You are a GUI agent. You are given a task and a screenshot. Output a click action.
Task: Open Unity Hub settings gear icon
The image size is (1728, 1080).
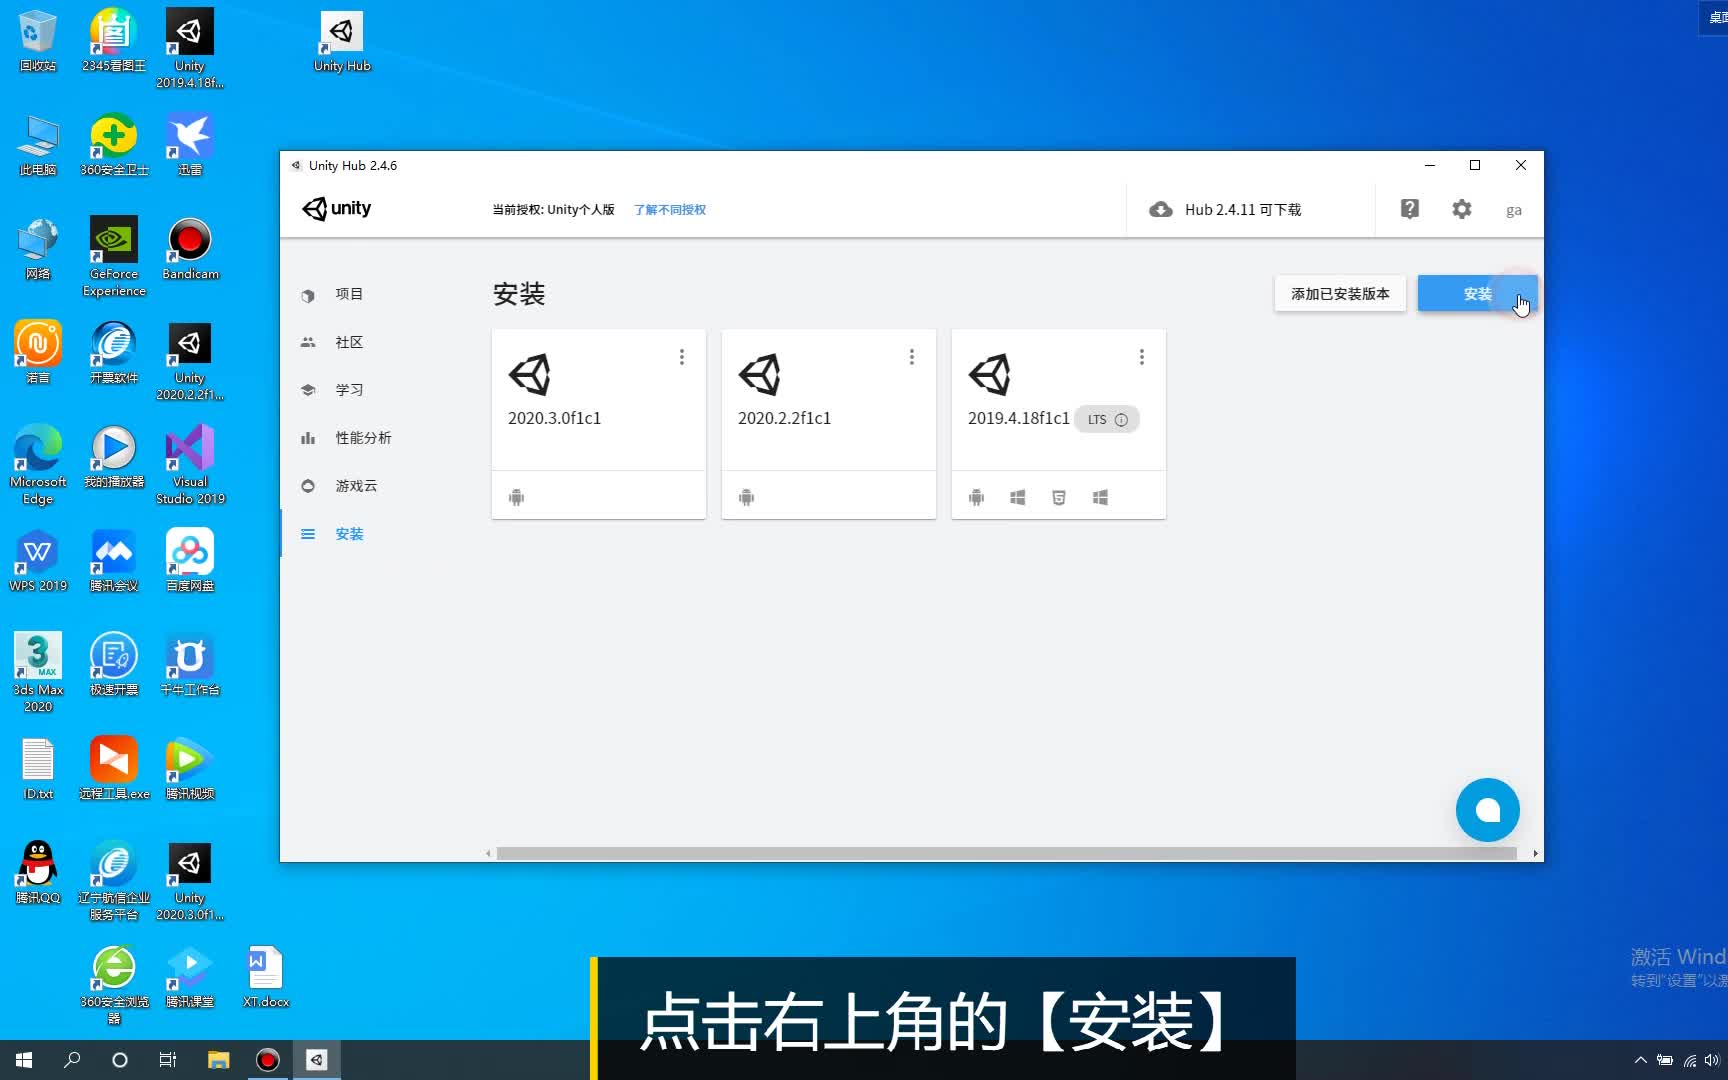tap(1461, 209)
